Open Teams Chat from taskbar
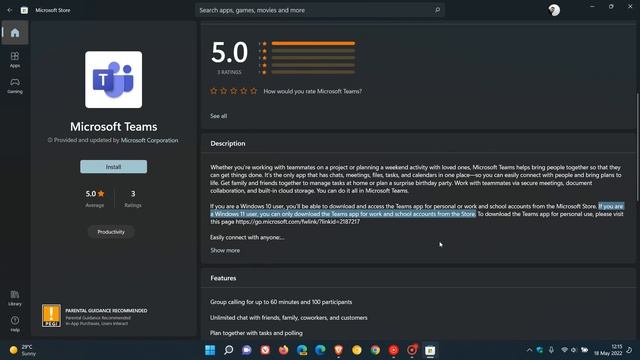640x360 pixels. [247, 350]
